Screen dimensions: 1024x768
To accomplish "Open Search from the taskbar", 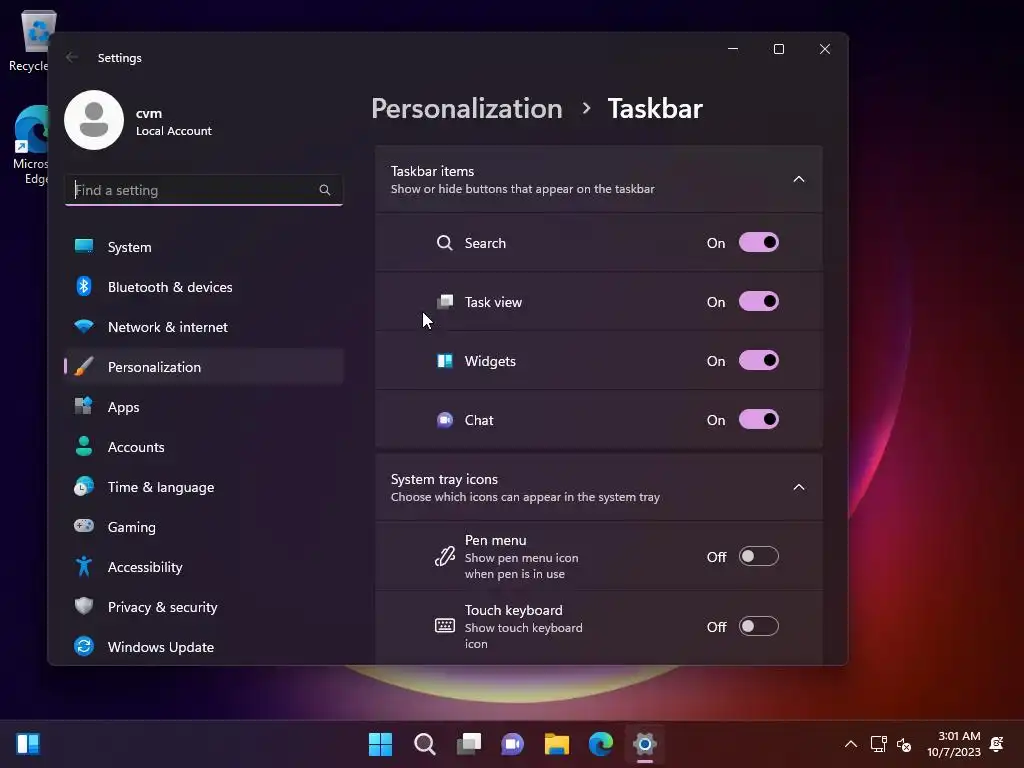I will point(424,744).
